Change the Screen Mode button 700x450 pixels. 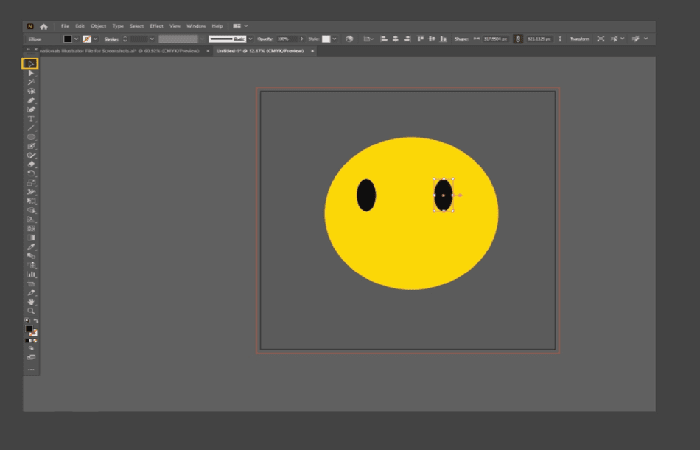31,357
